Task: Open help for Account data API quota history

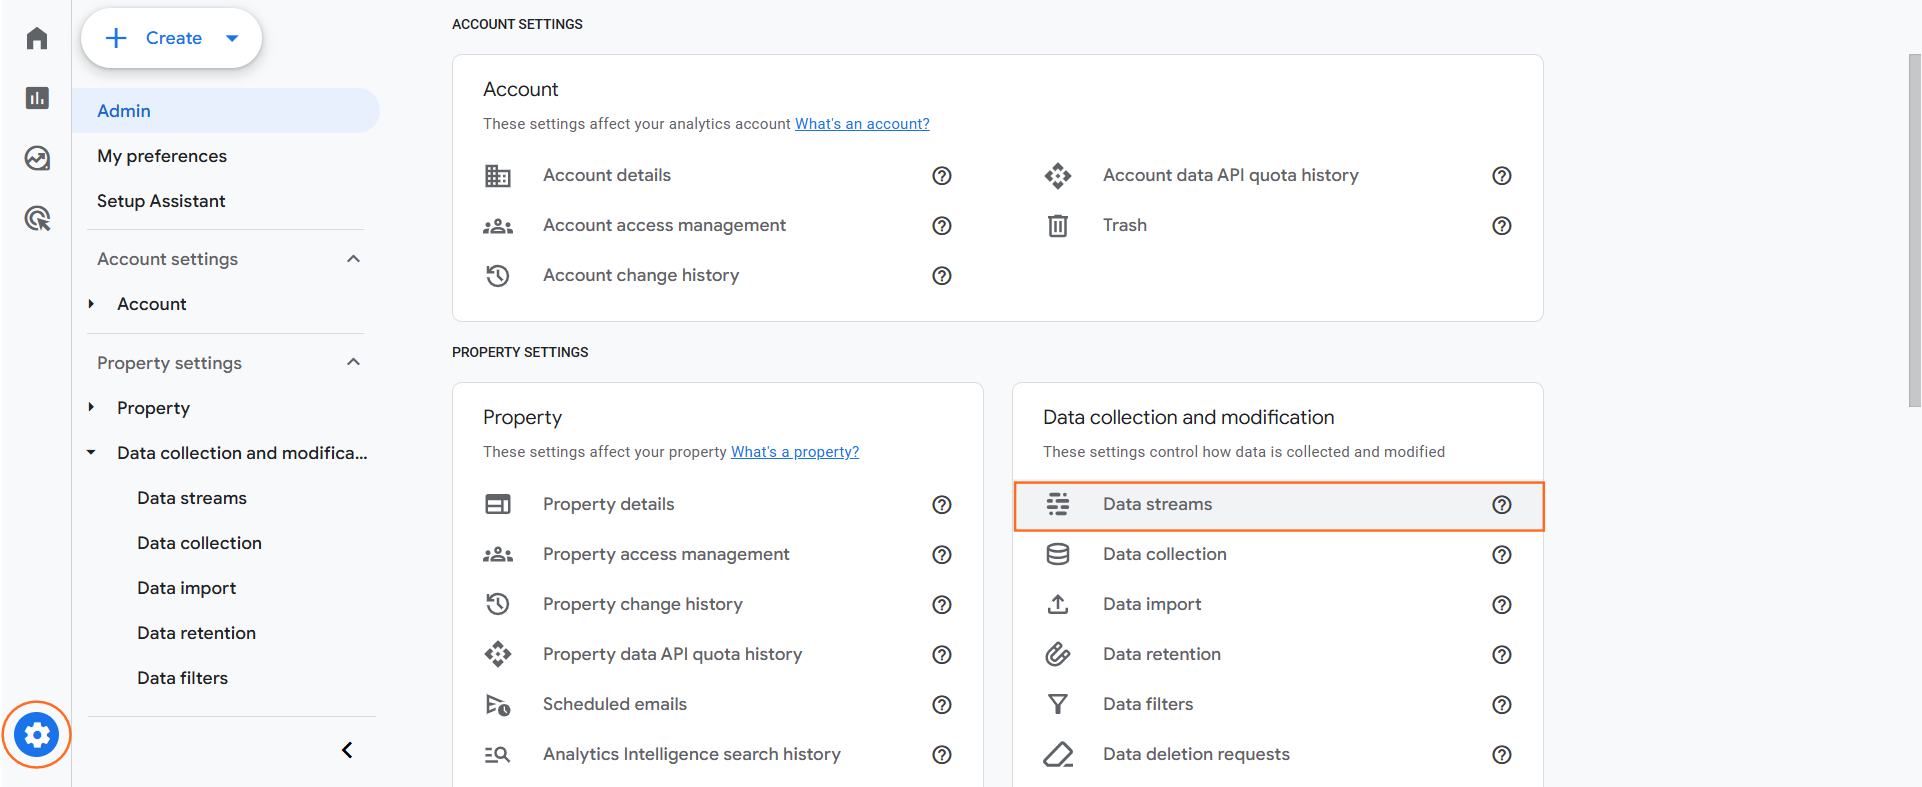Action: tap(1502, 176)
